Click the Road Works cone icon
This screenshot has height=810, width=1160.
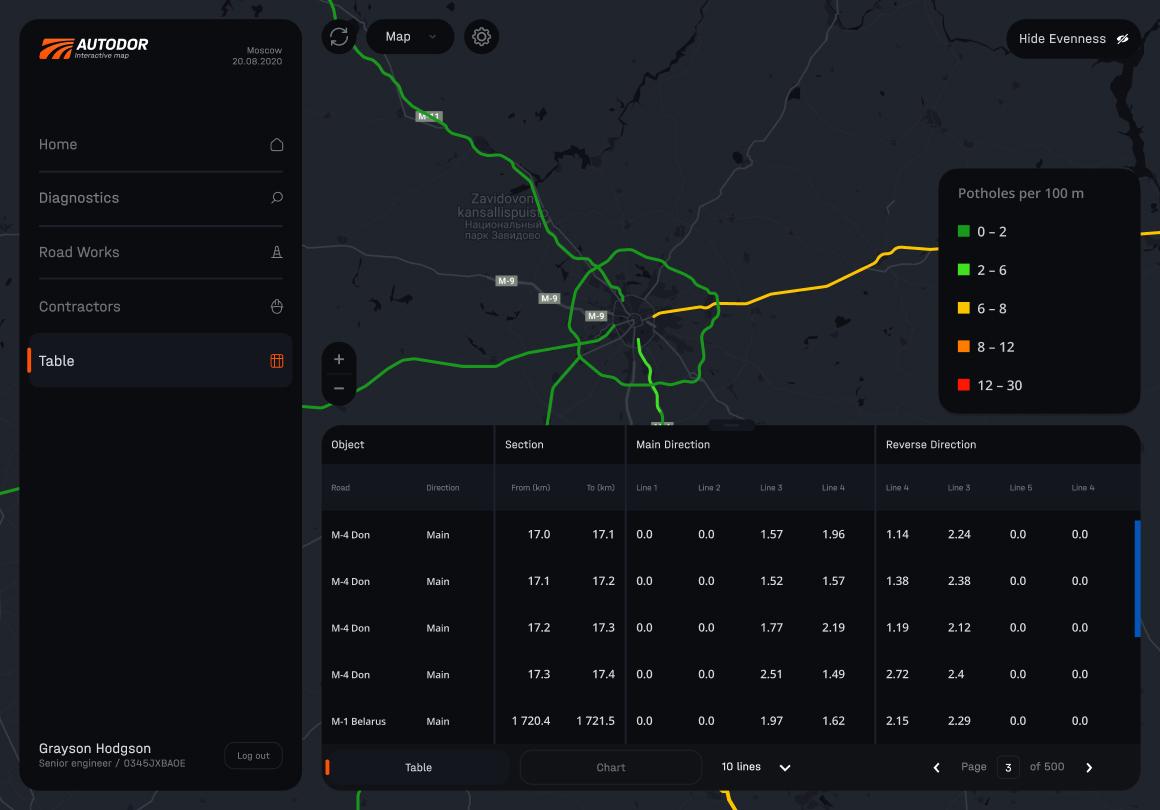point(277,252)
